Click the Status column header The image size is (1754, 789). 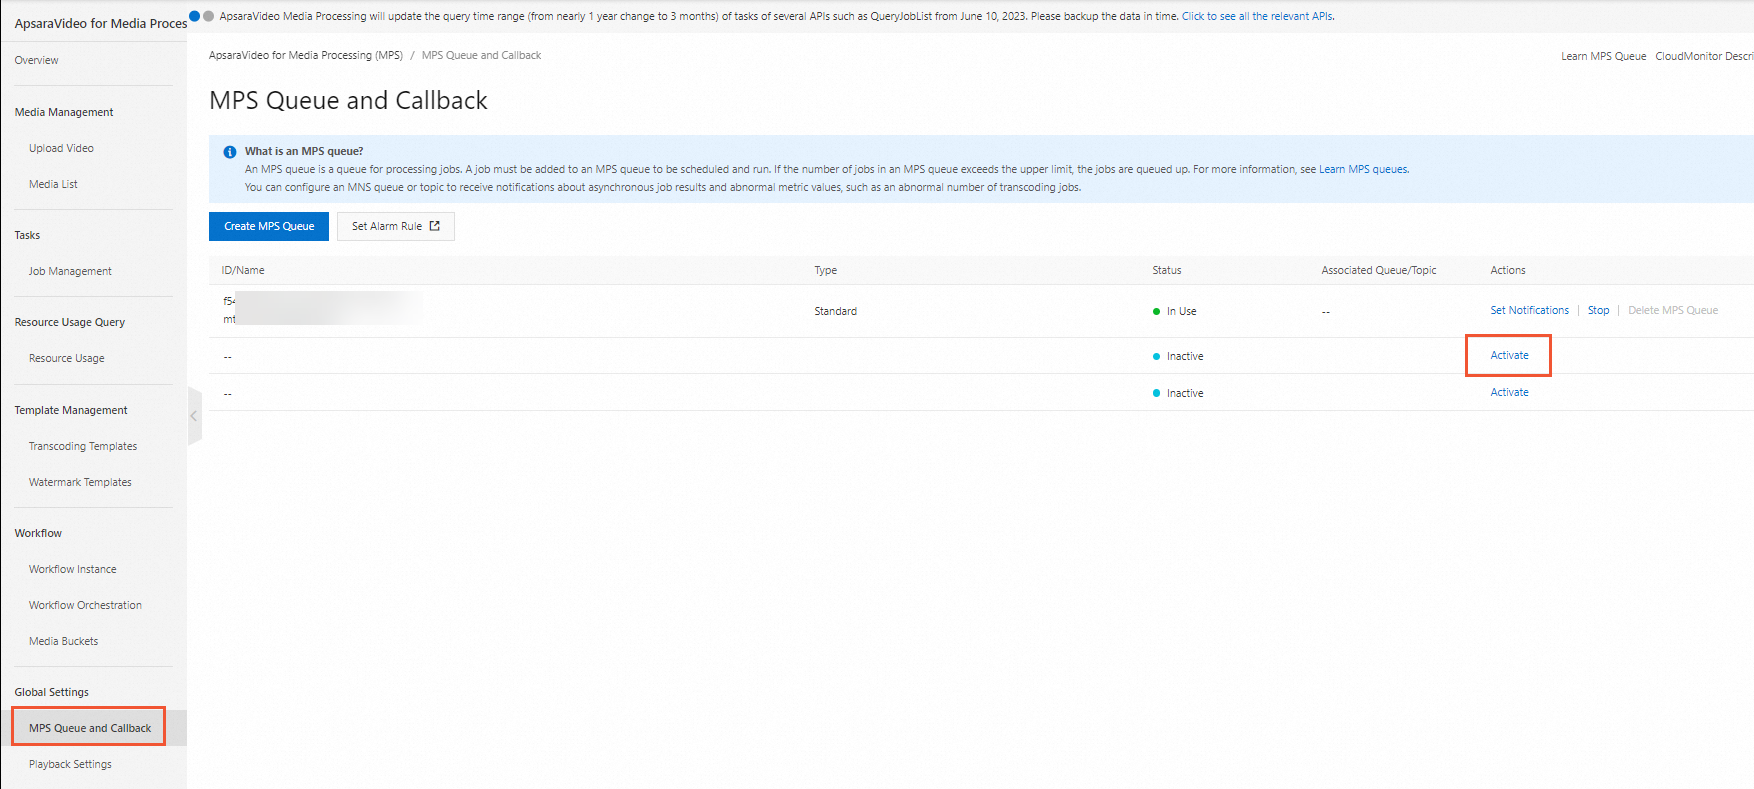(x=1166, y=270)
